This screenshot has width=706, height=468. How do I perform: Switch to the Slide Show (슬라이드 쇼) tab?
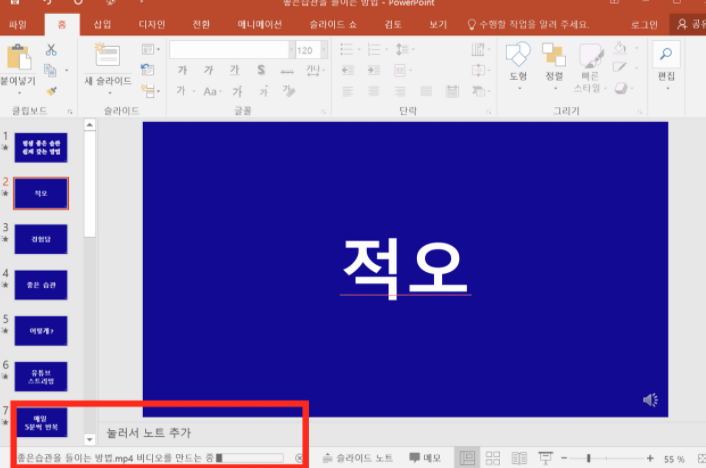(x=333, y=24)
